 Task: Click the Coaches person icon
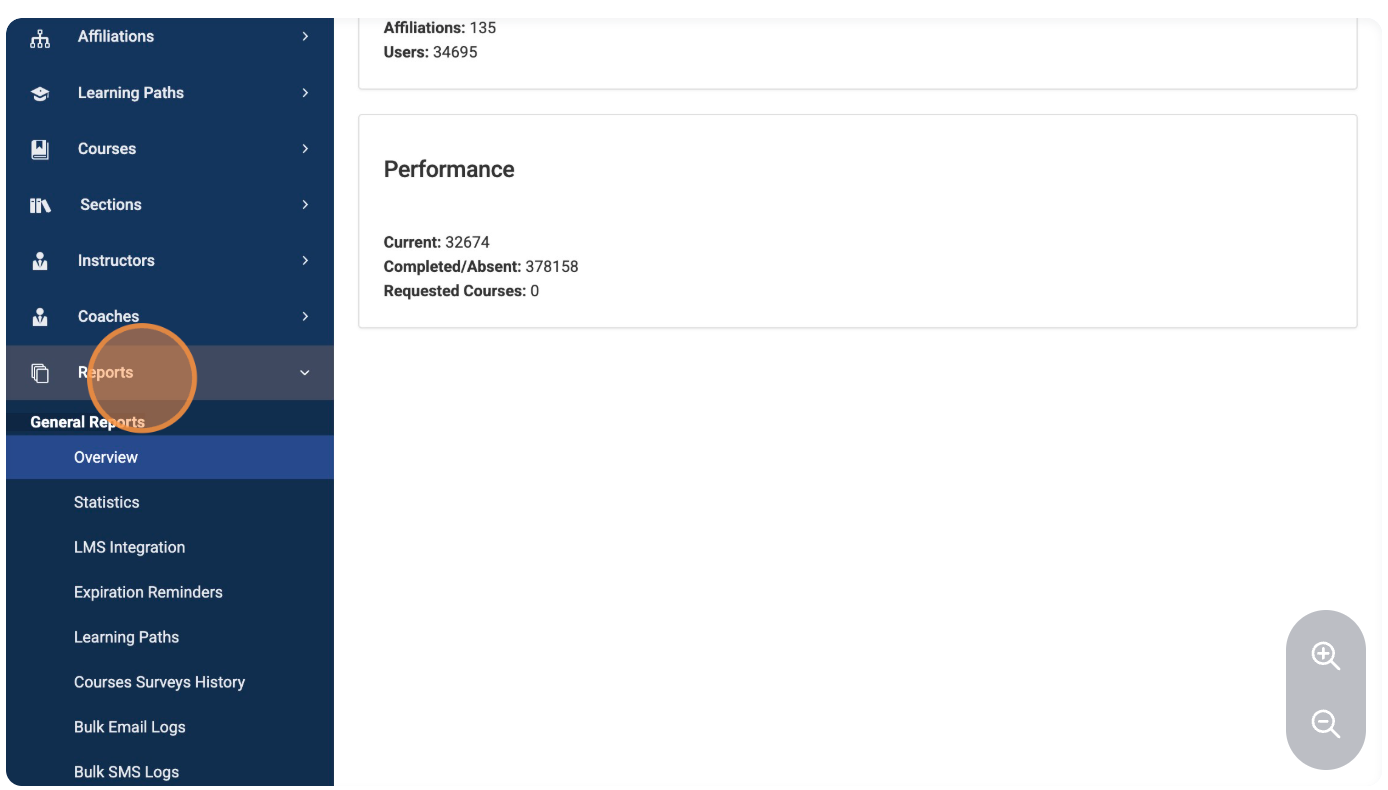click(x=40, y=317)
